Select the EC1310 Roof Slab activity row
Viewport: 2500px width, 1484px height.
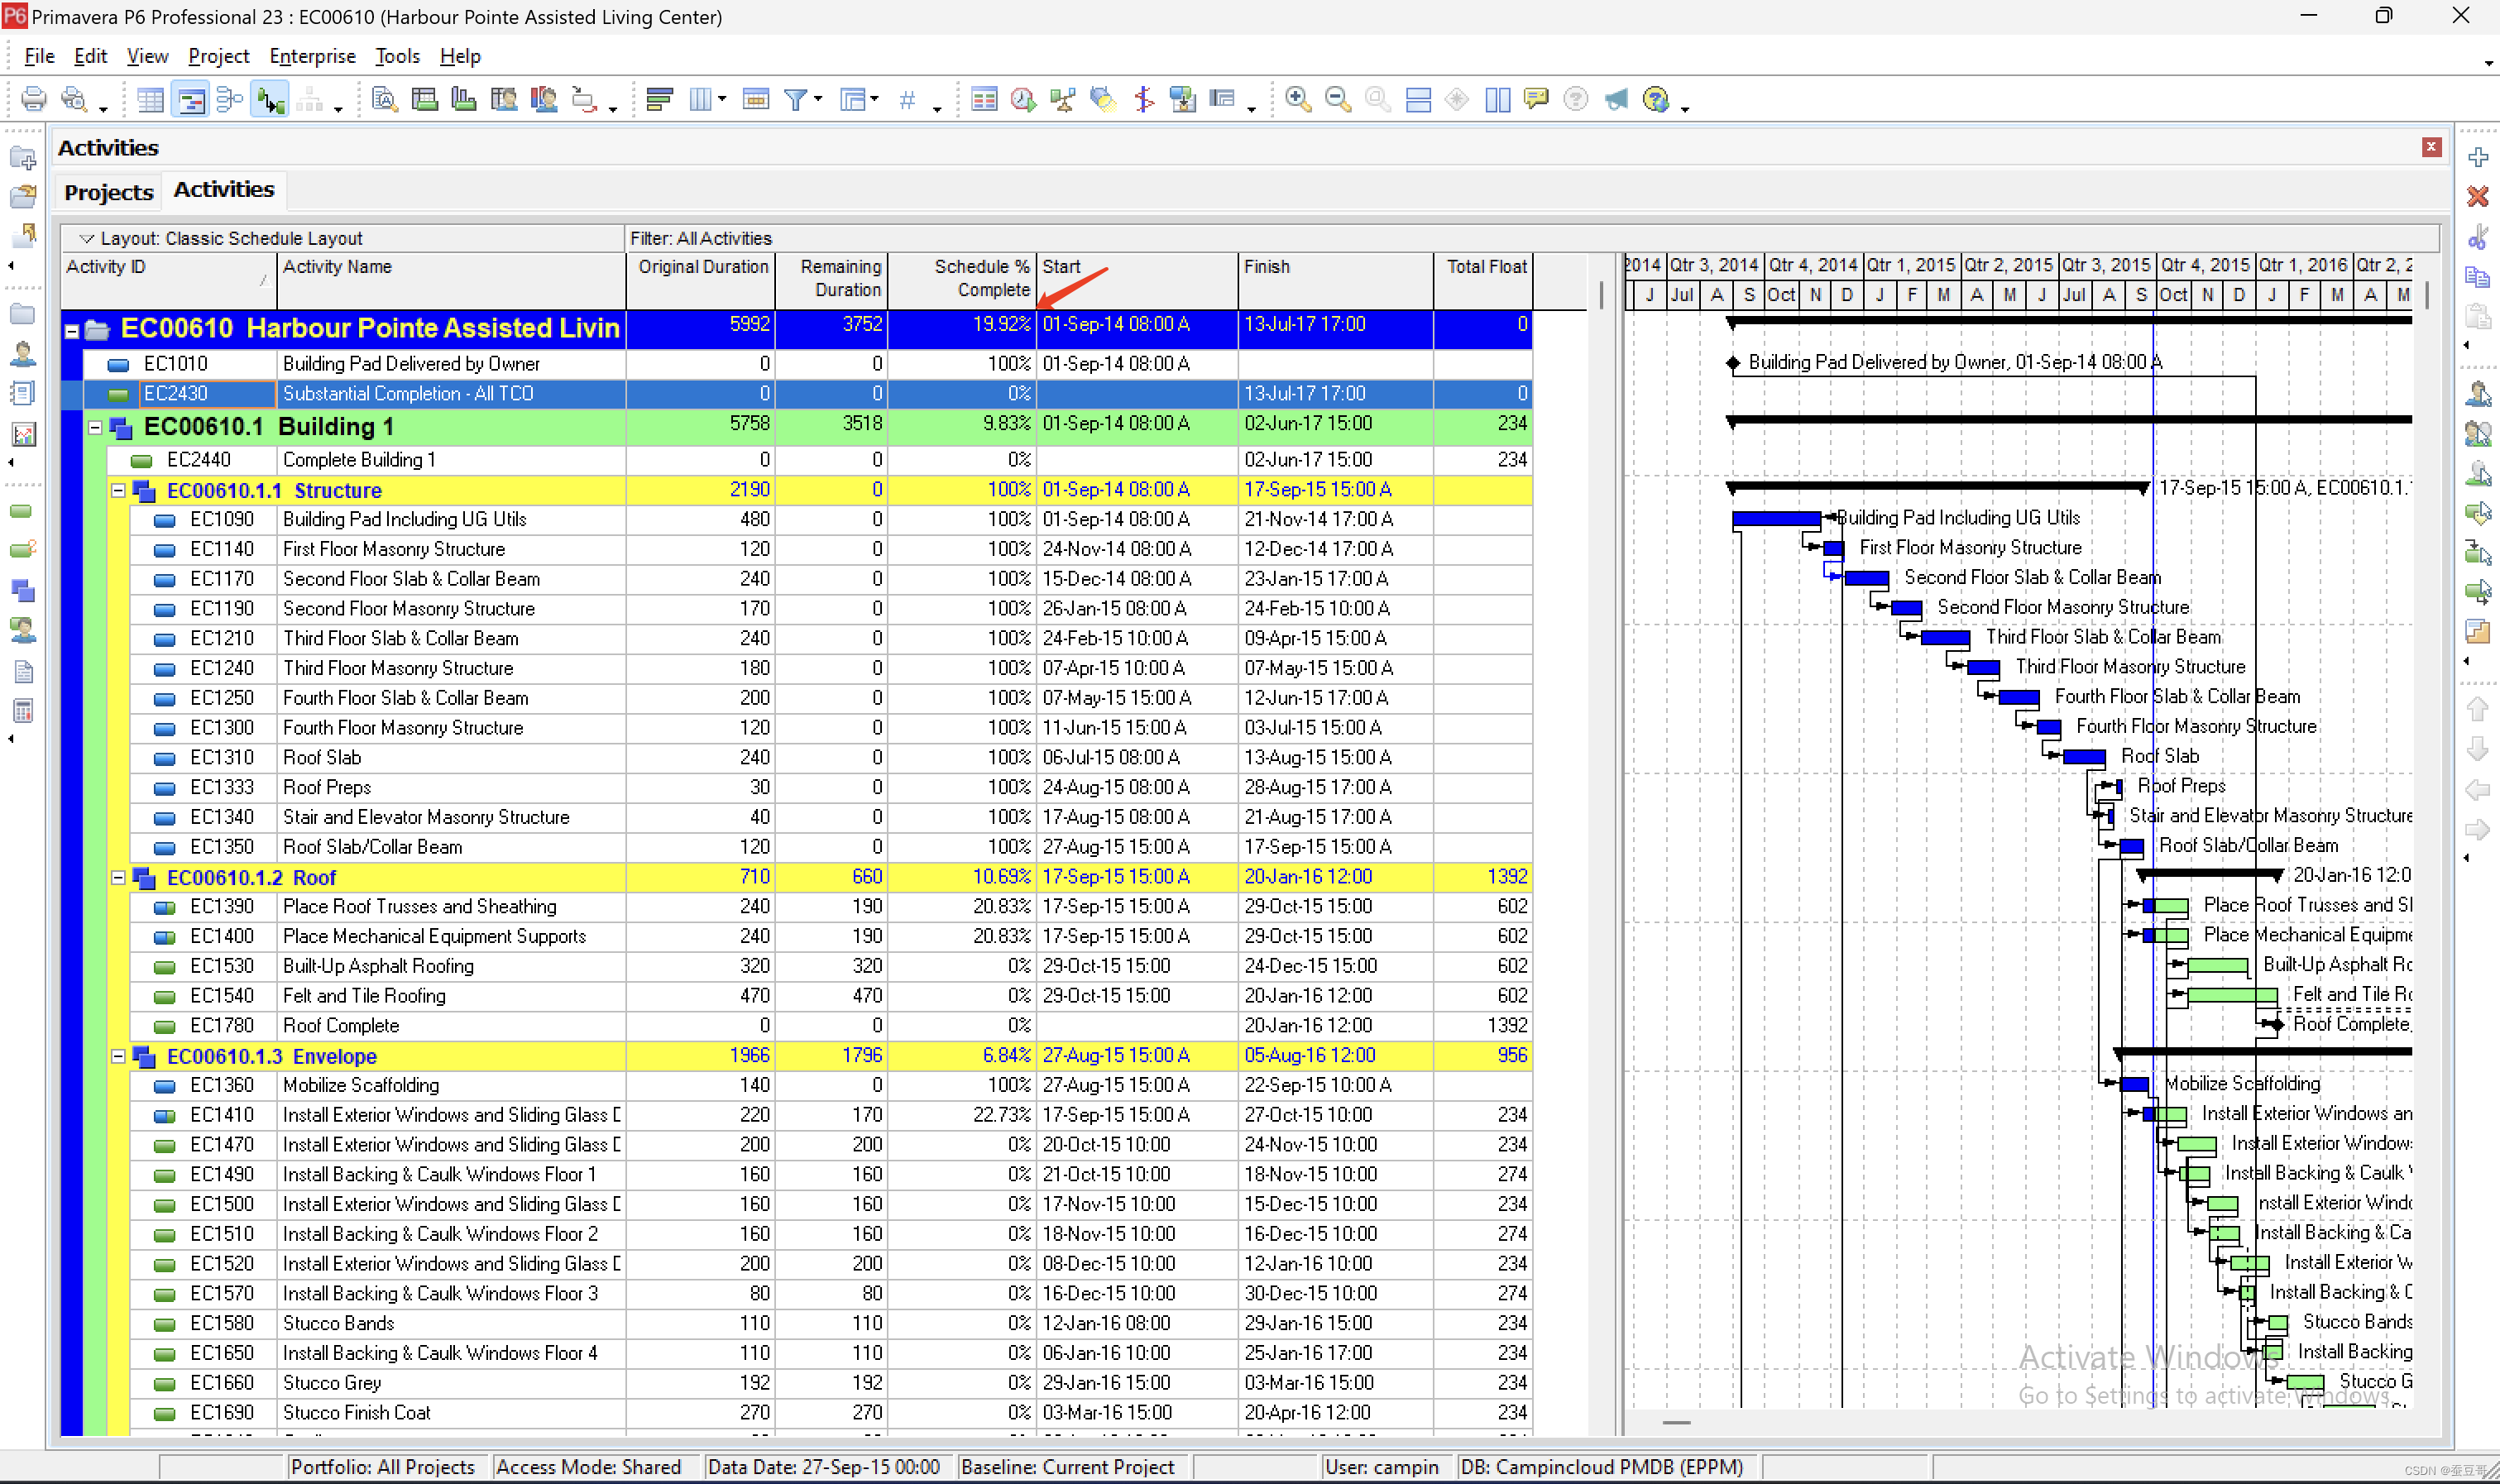coord(321,757)
